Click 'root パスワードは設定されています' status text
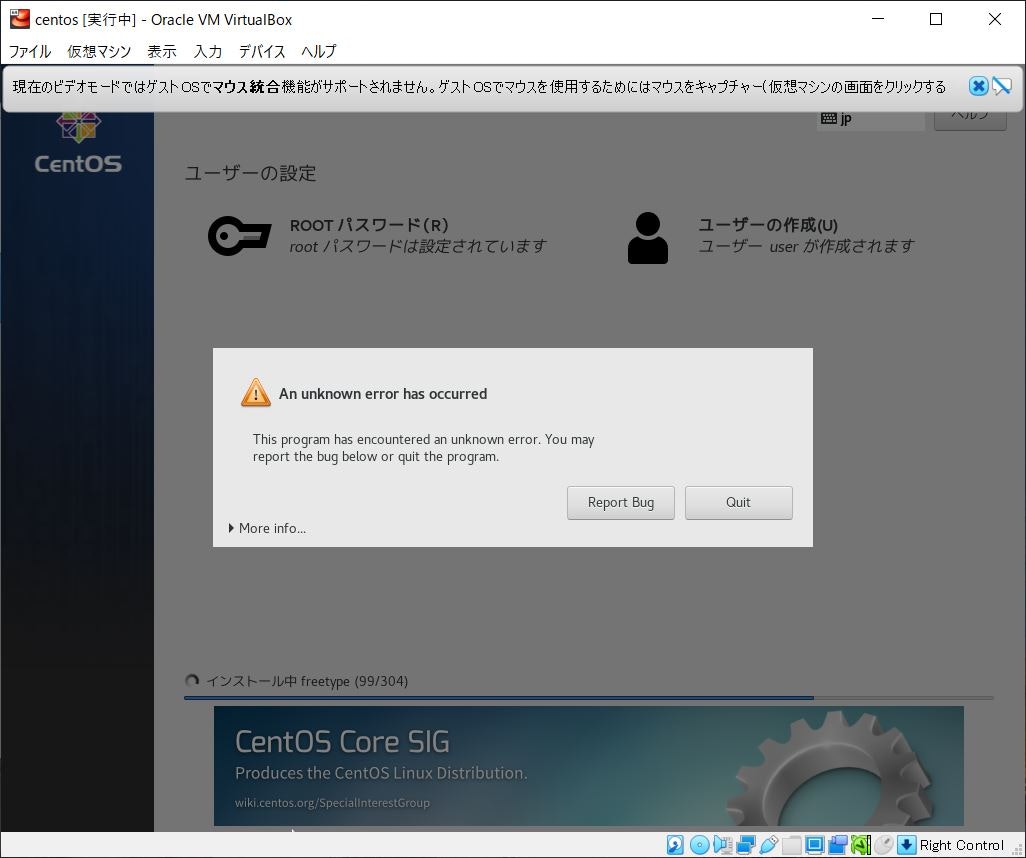The width and height of the screenshot is (1026, 858). (418, 246)
